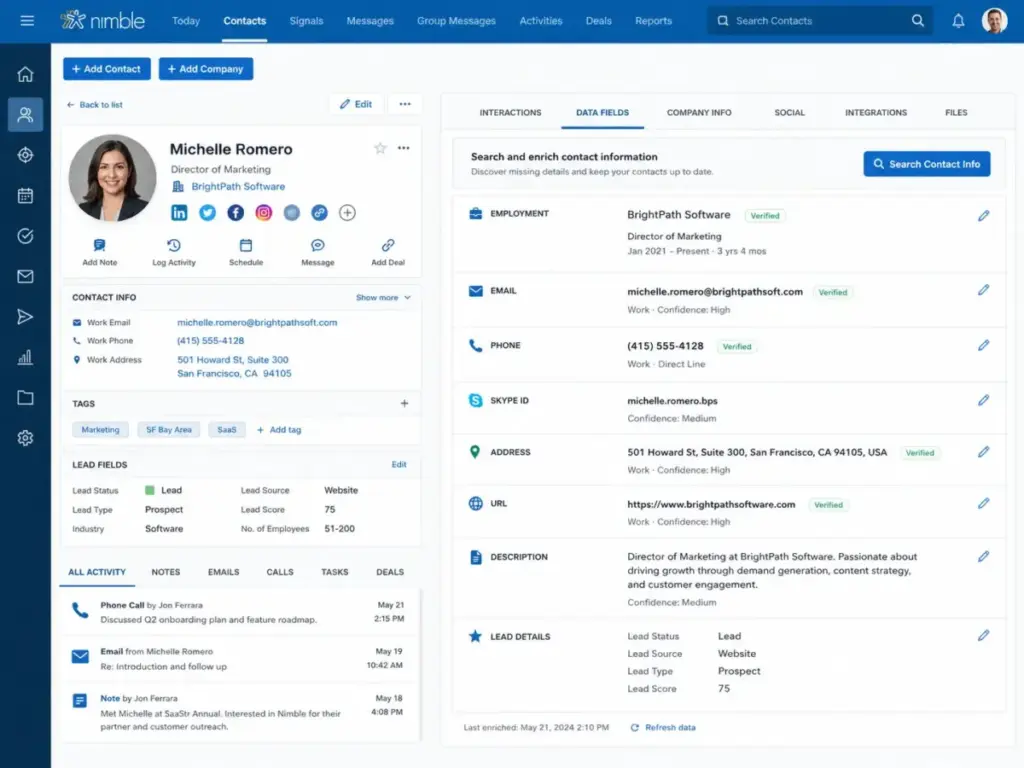The width and height of the screenshot is (1024, 768).
Task: Click Message action
Action: point(317,252)
